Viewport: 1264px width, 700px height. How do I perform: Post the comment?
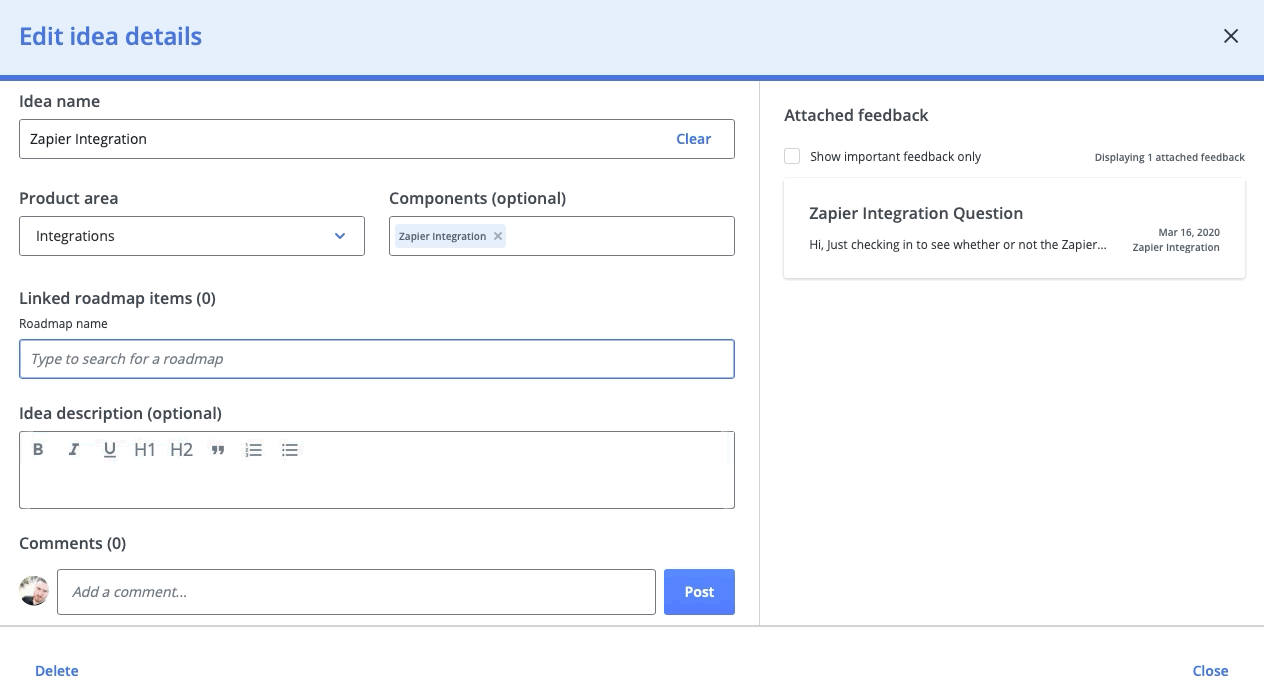699,592
